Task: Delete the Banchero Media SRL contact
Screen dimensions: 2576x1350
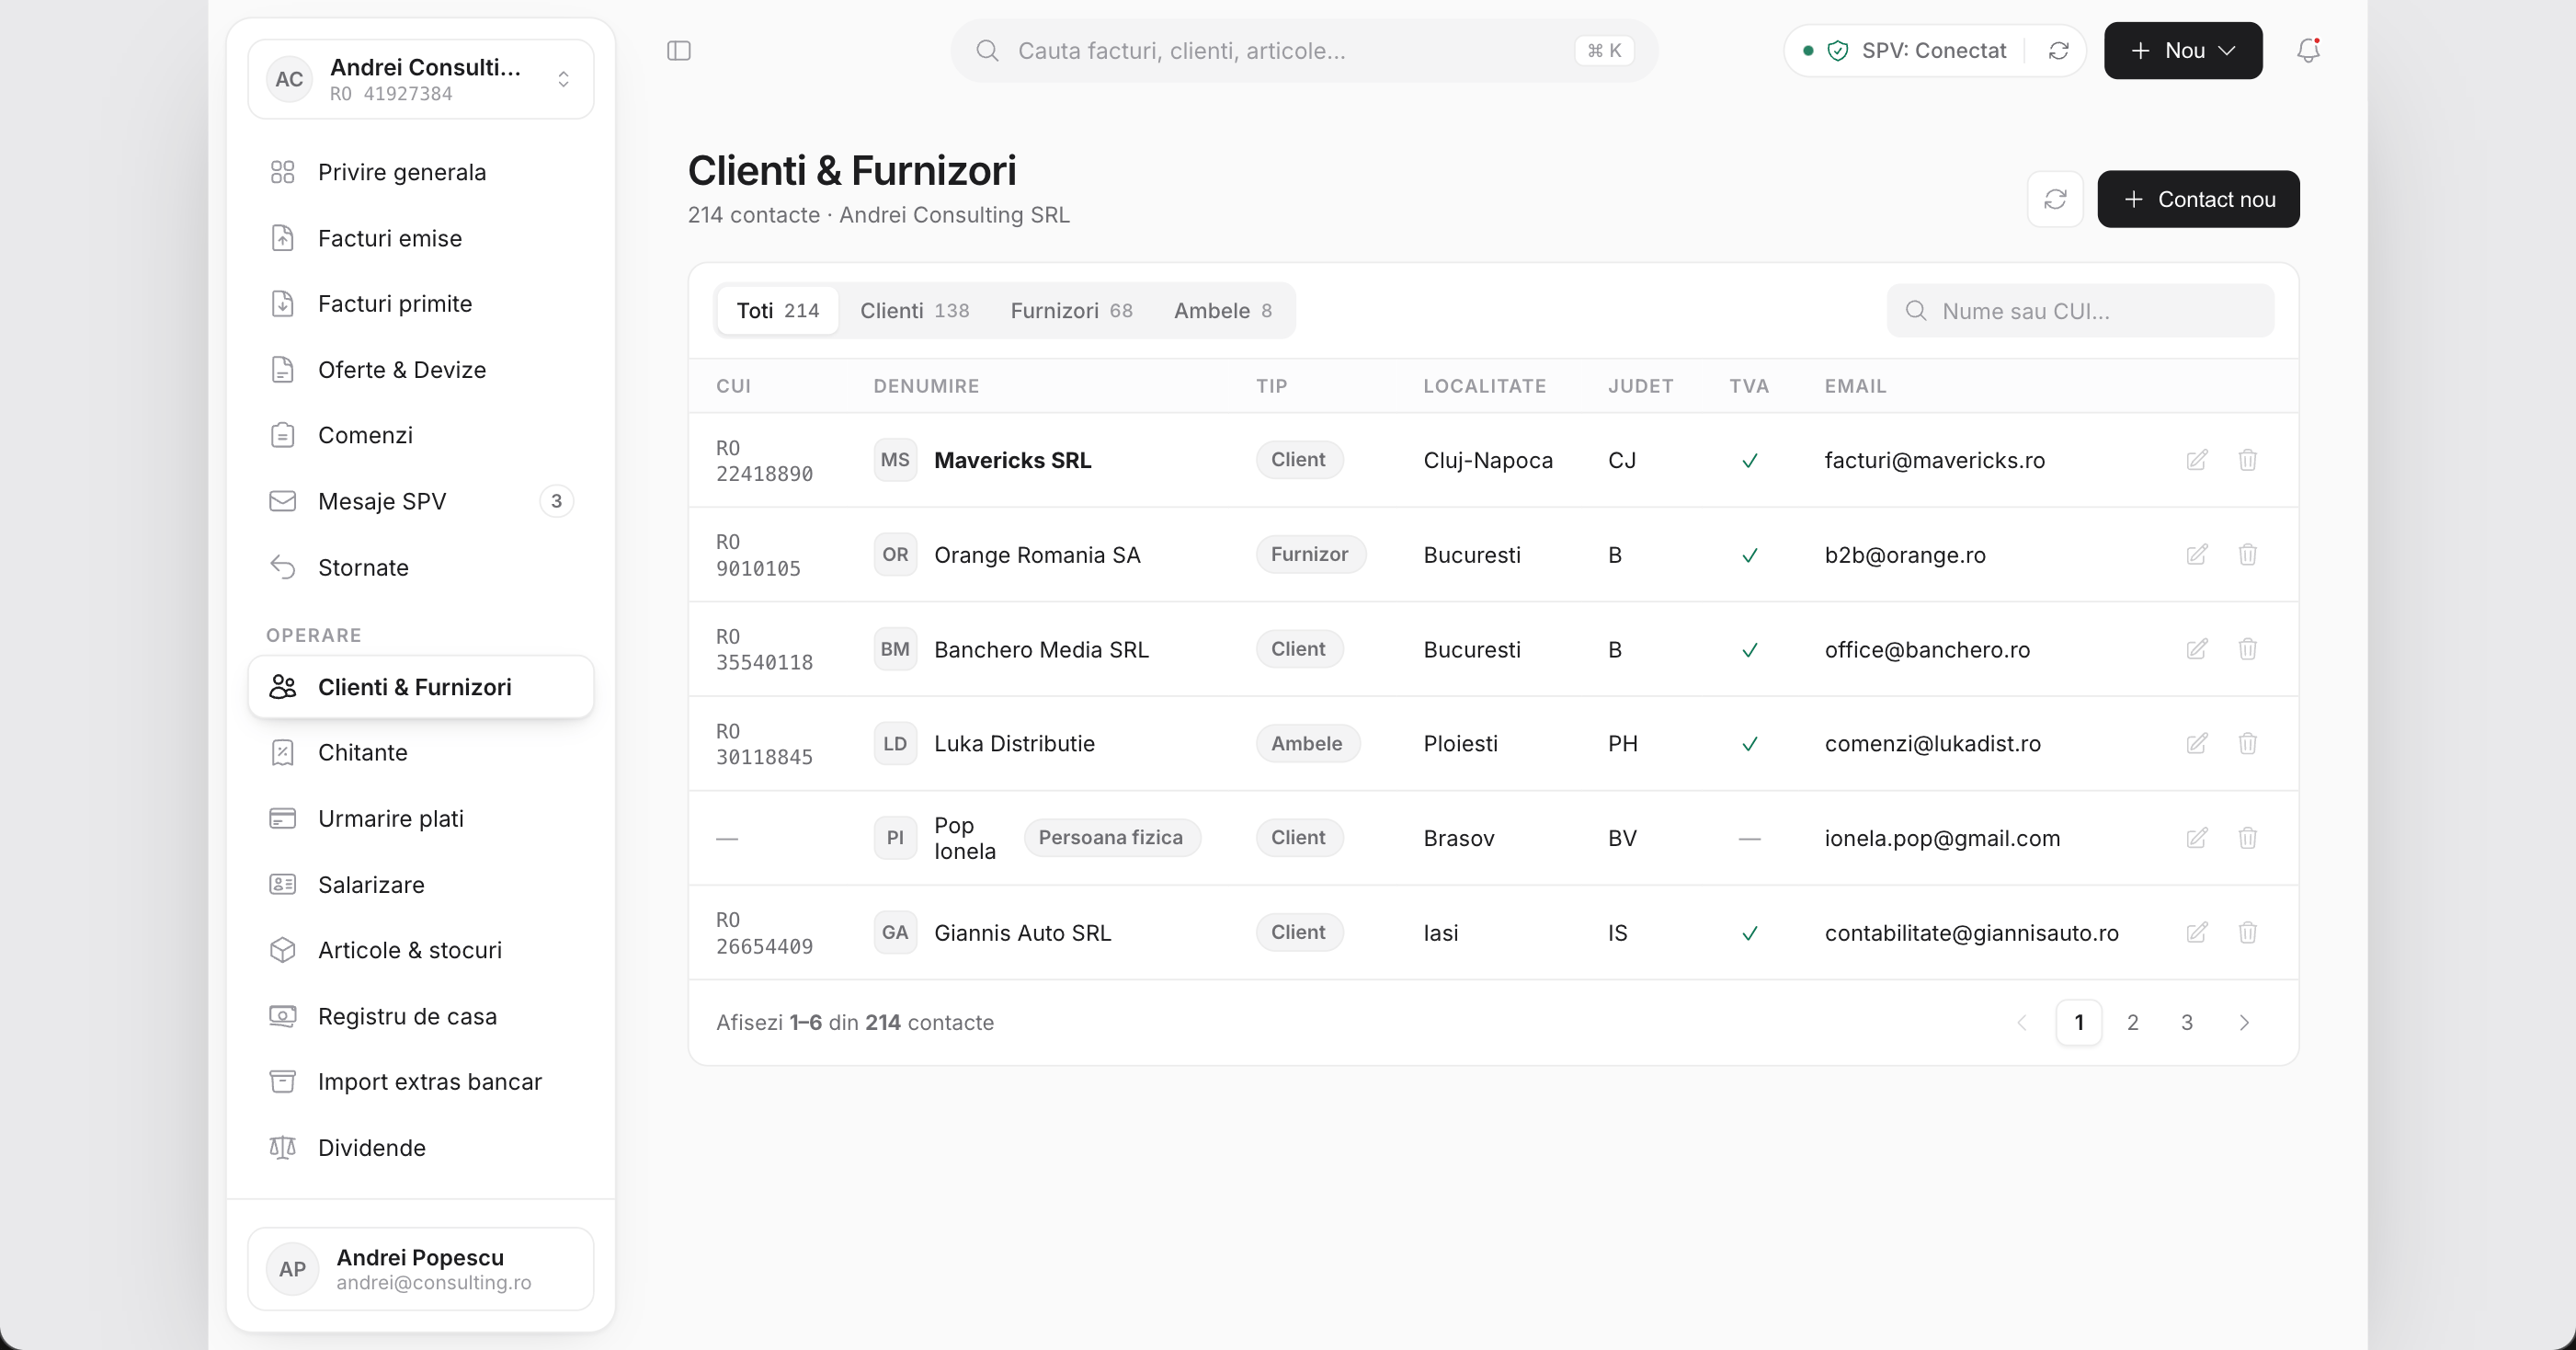Action: pos(2247,649)
